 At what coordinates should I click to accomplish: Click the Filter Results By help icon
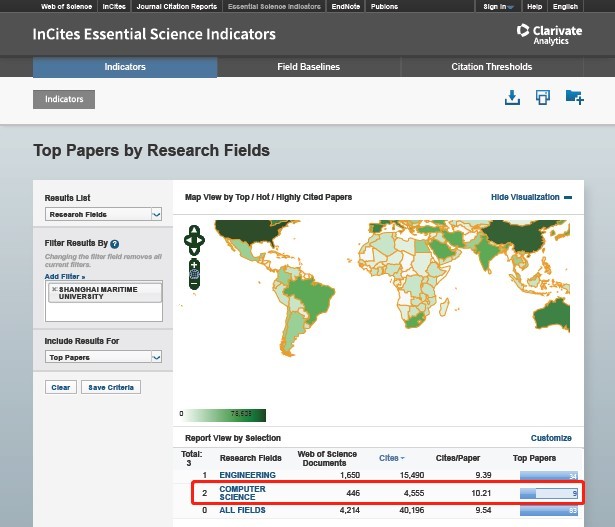click(115, 244)
